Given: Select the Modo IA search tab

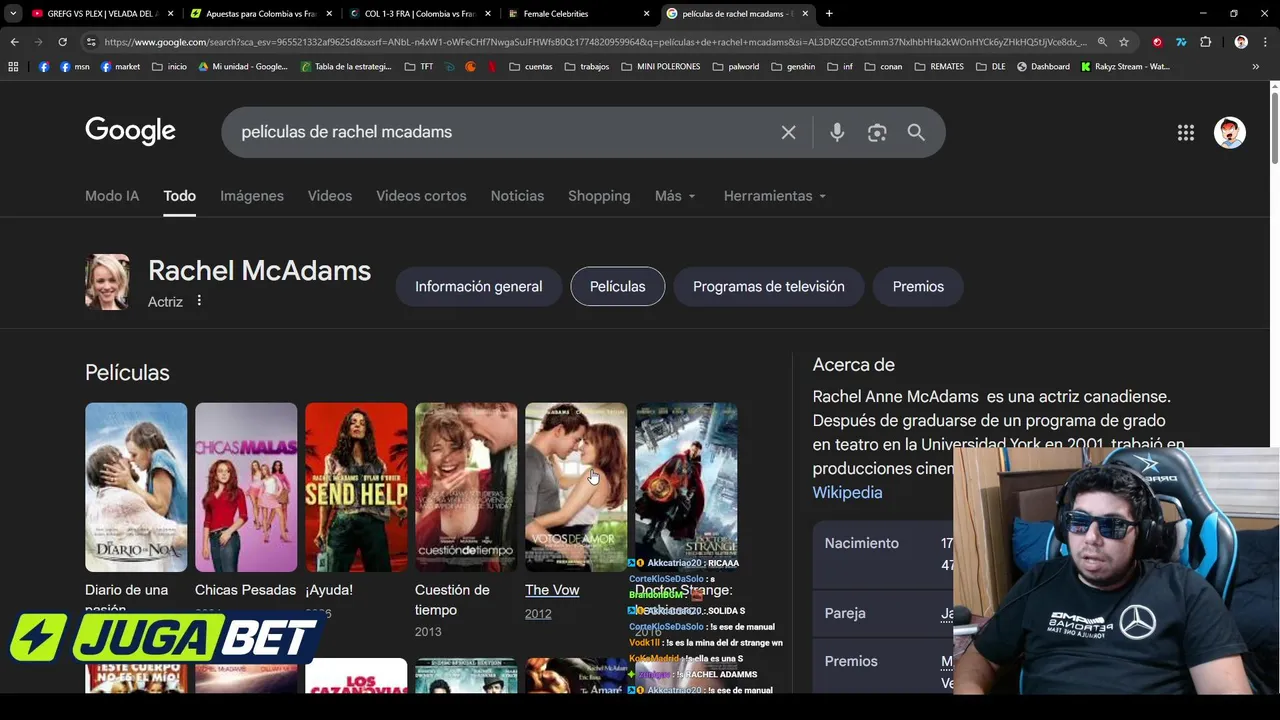Looking at the screenshot, I should pyautogui.click(x=112, y=196).
